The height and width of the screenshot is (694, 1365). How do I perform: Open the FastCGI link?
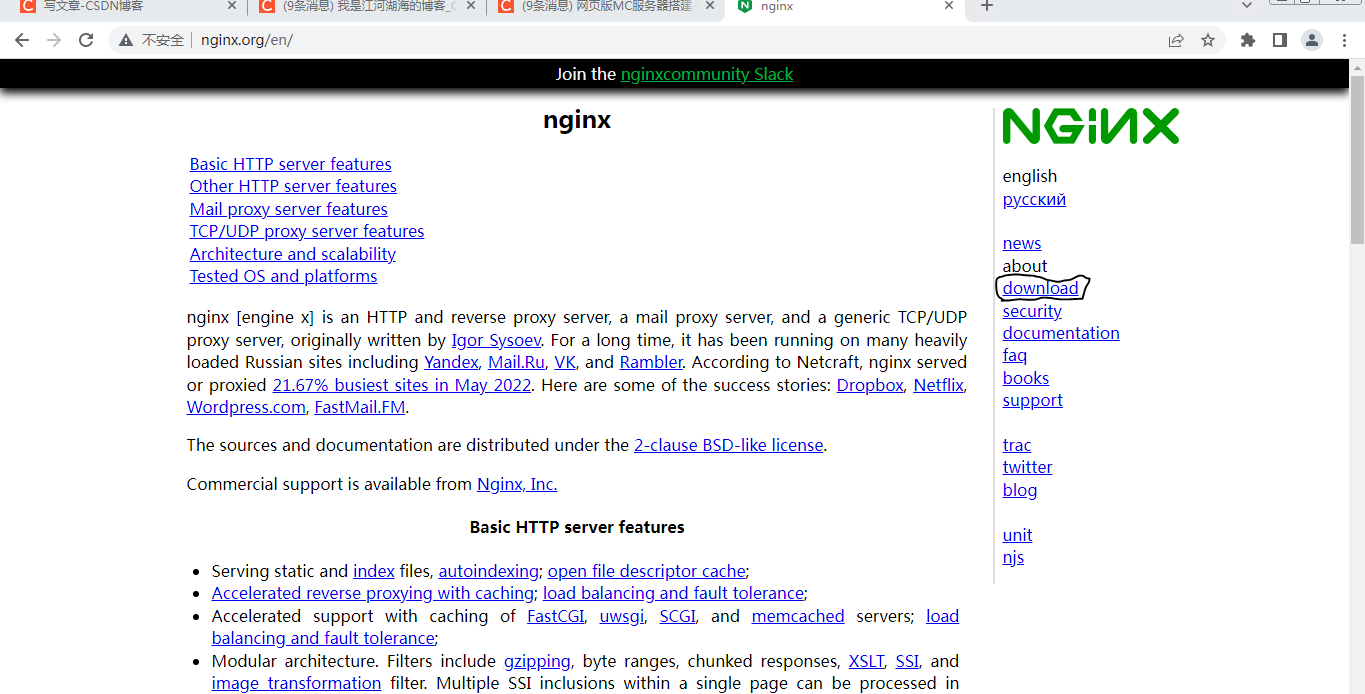click(x=556, y=616)
